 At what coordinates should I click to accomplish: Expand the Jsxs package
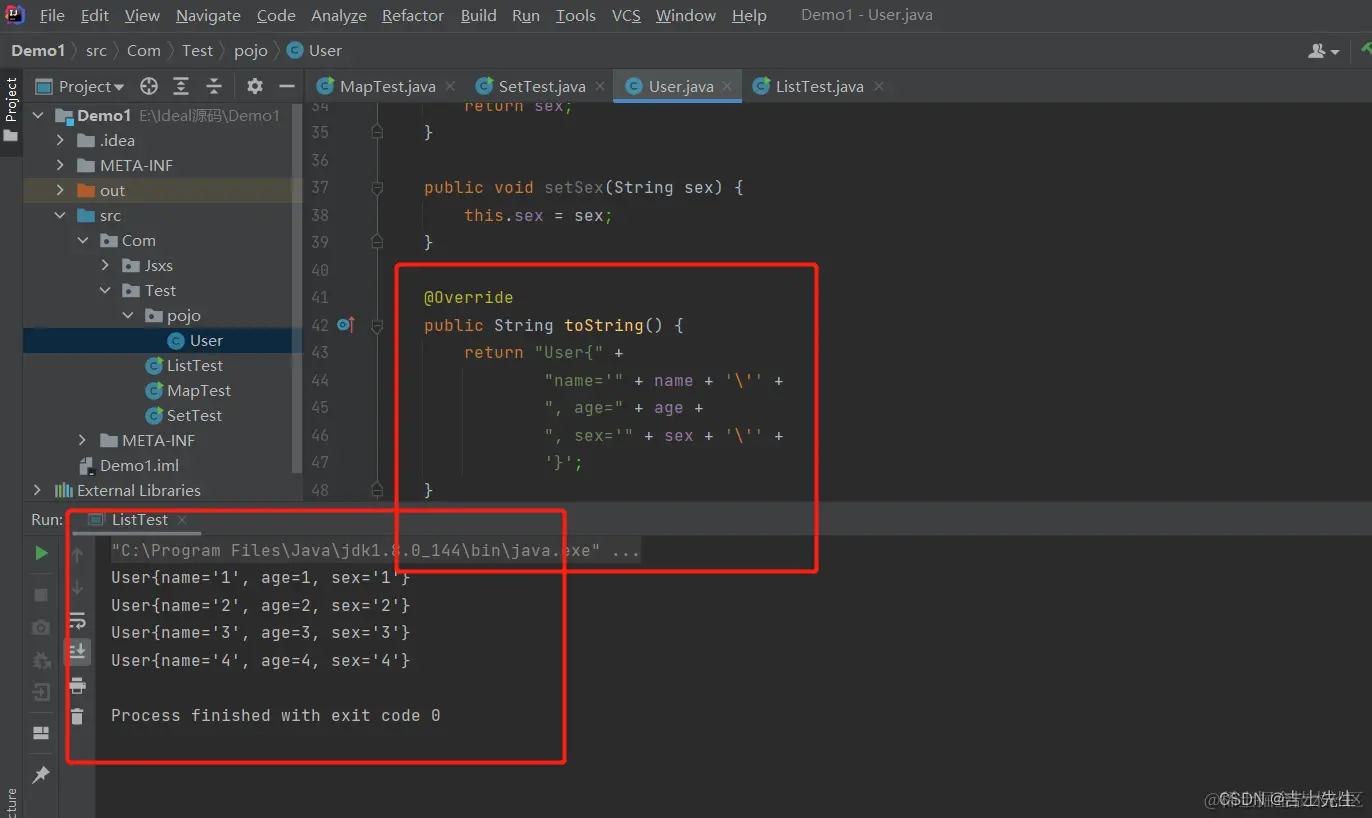(105, 265)
